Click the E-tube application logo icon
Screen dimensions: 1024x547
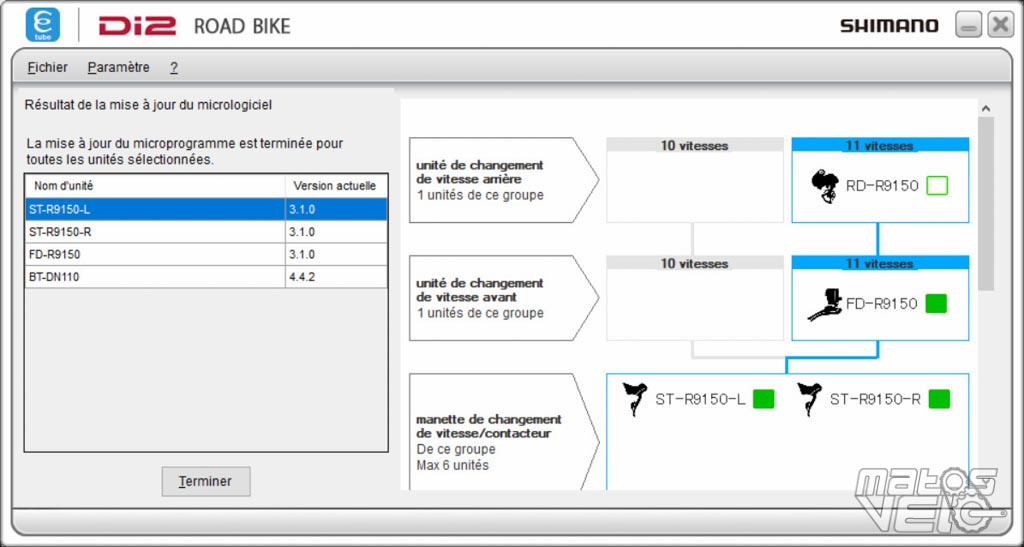[42, 25]
